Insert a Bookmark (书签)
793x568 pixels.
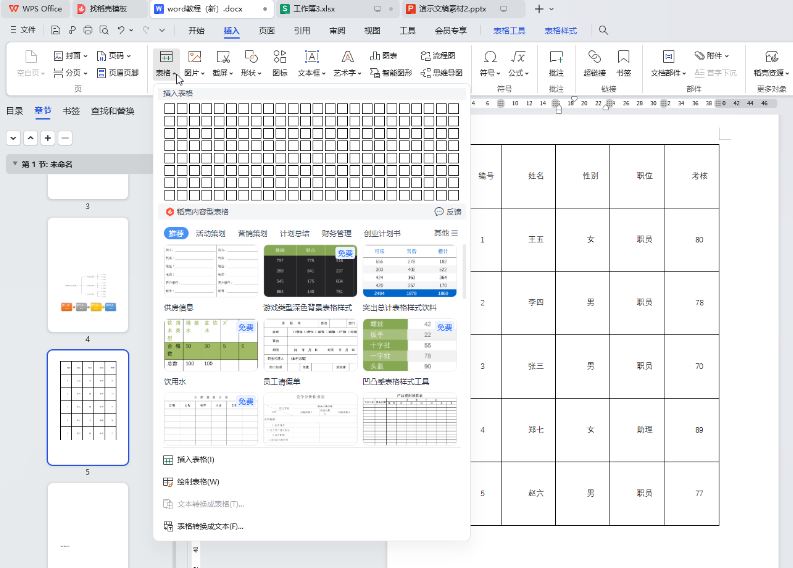[x=624, y=63]
